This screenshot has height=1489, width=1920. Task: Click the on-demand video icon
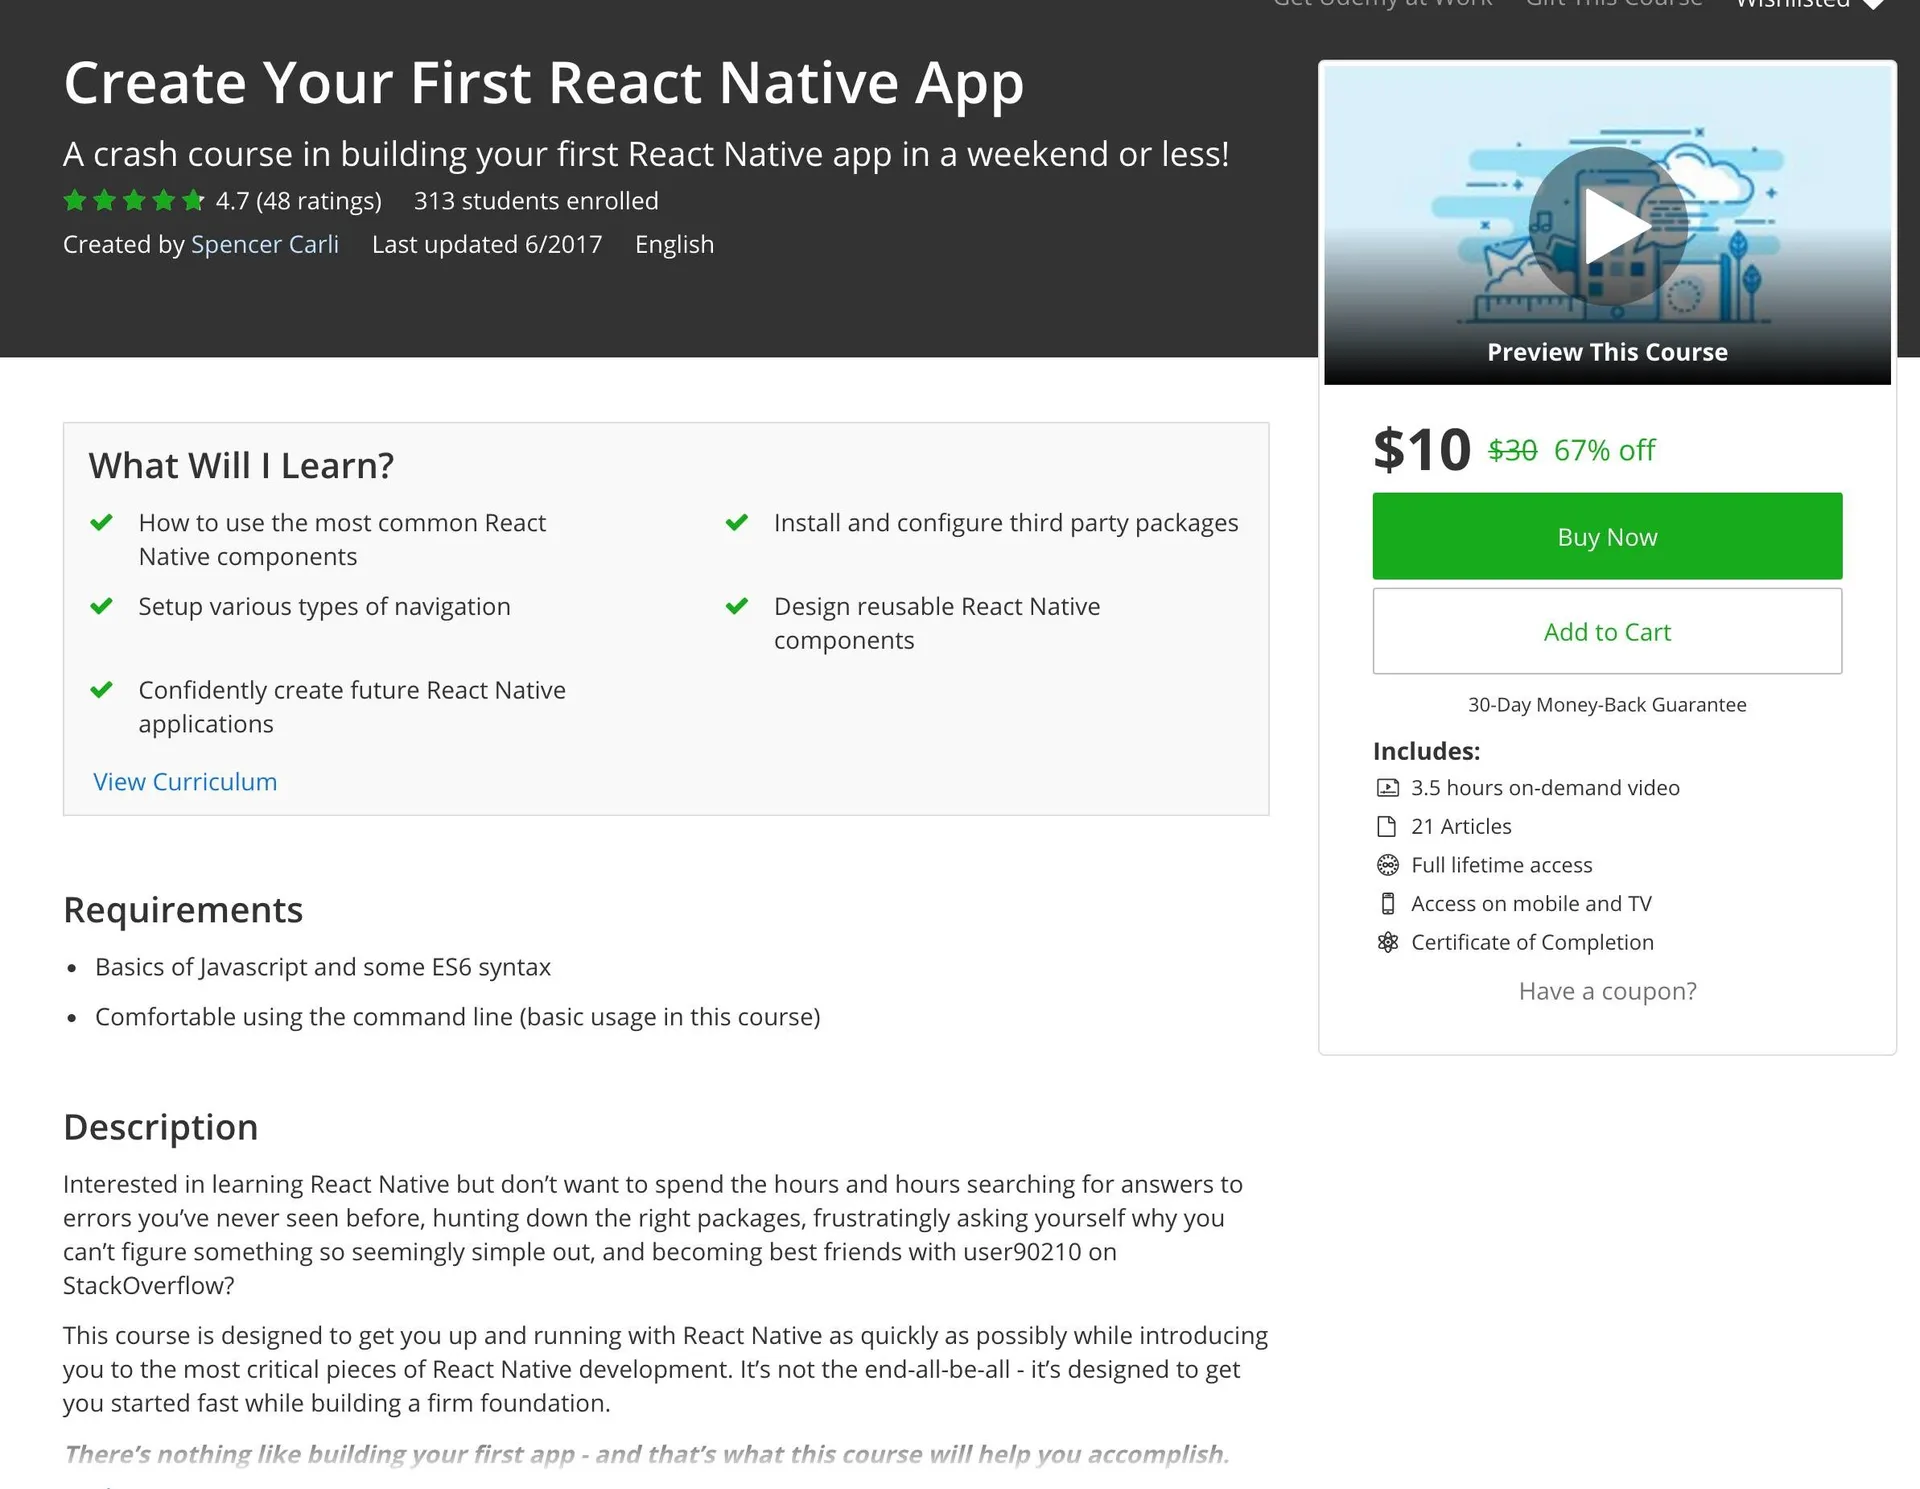pos(1387,788)
